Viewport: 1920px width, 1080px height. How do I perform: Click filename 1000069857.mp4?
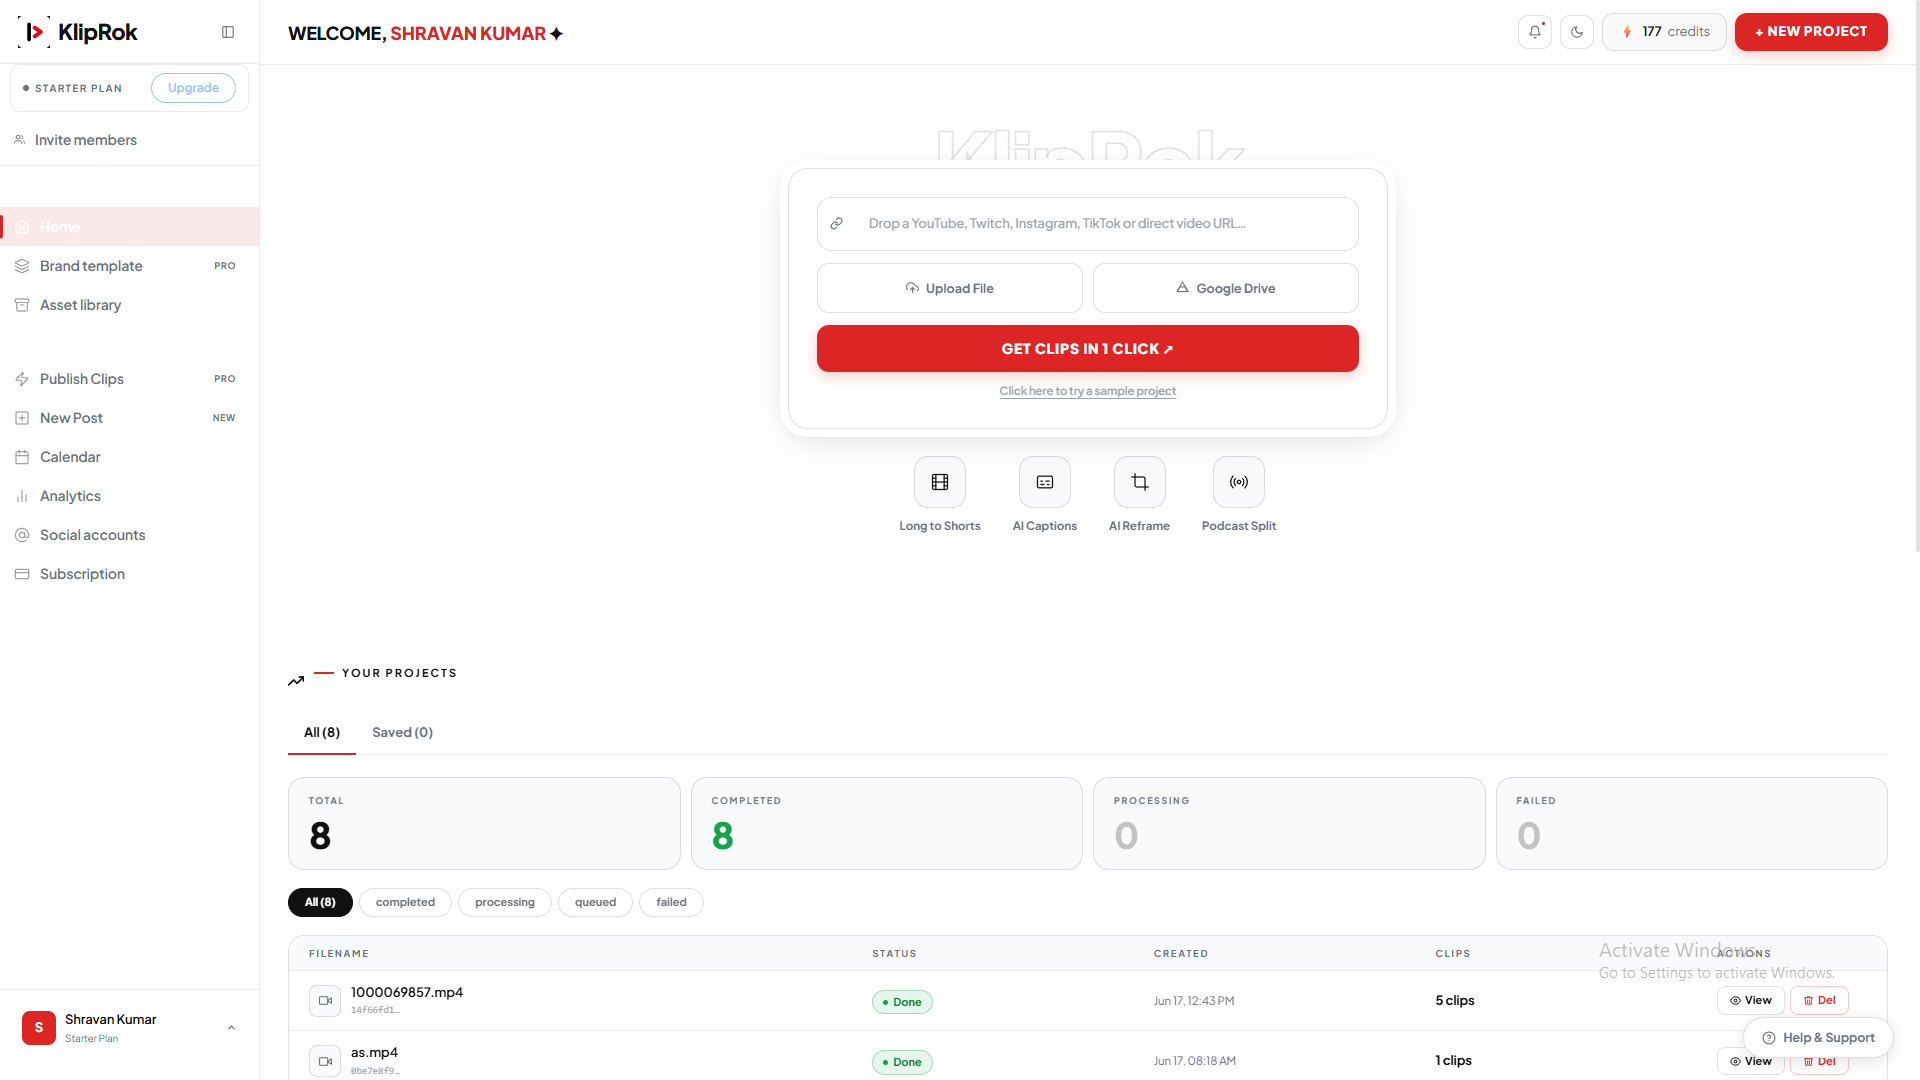pyautogui.click(x=406, y=993)
